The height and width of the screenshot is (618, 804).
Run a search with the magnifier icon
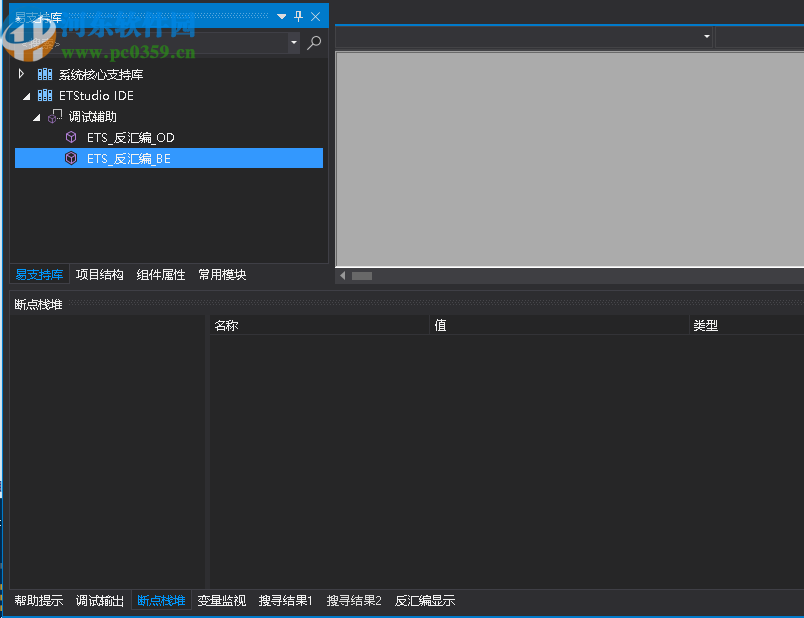click(314, 43)
